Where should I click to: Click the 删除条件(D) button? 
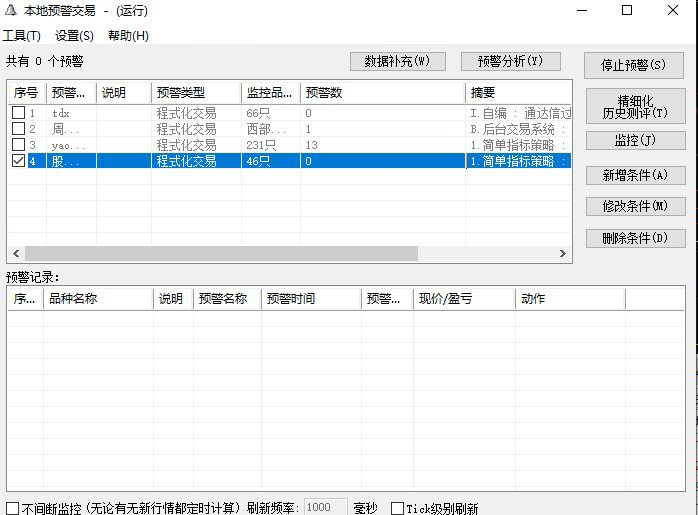click(636, 238)
